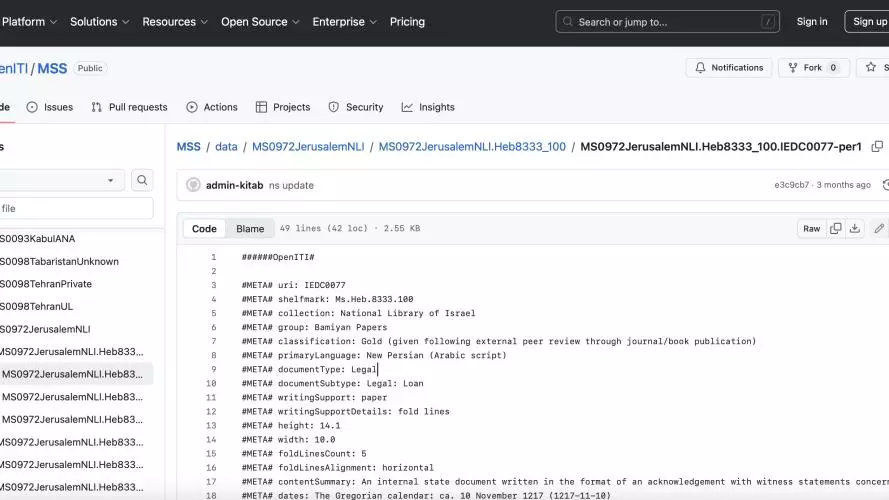Copy raw file contents icon
Viewport: 889px width, 500px height.
836,228
